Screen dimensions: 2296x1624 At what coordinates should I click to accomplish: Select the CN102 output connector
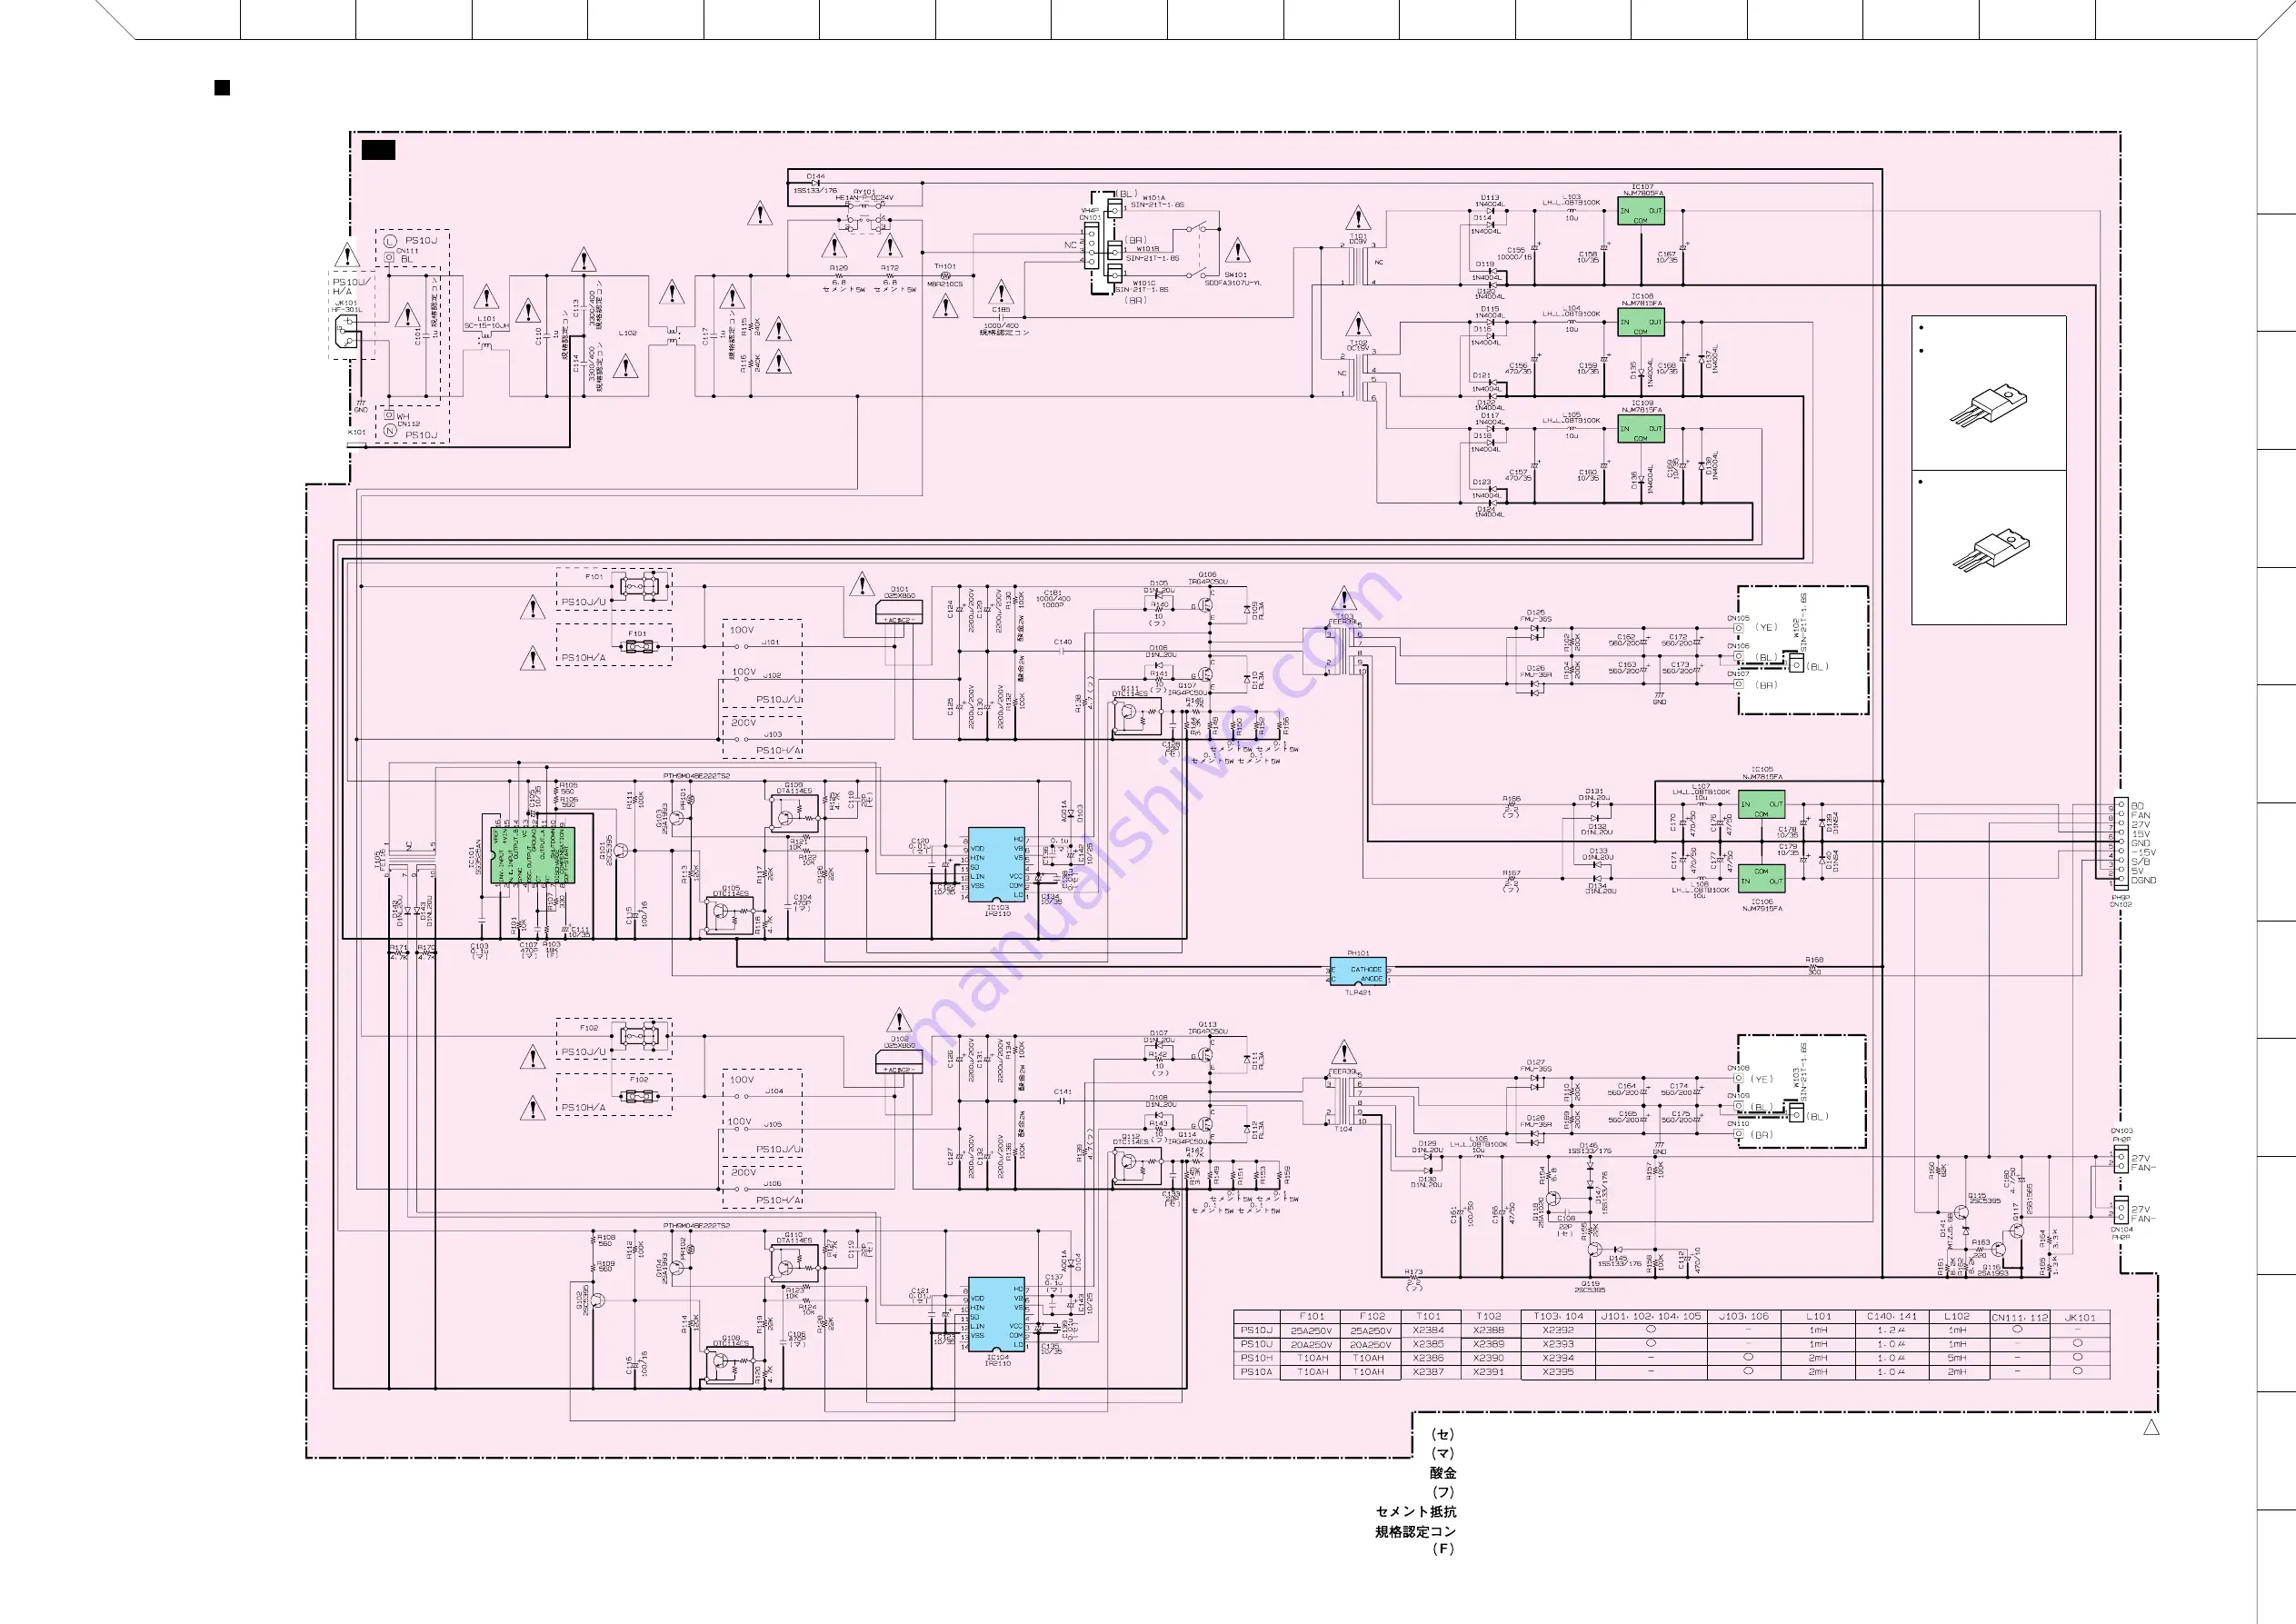tap(2120, 843)
